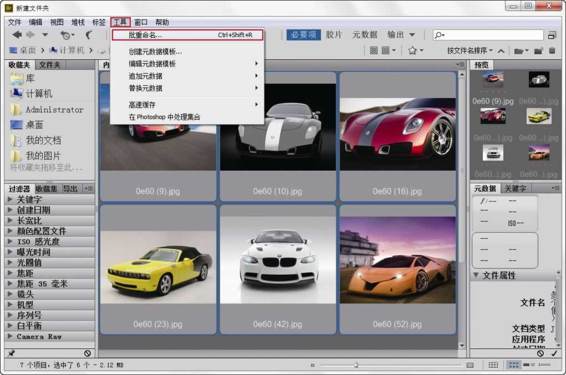Choose 在 Photoshop 中处理集合

pyautogui.click(x=187, y=117)
